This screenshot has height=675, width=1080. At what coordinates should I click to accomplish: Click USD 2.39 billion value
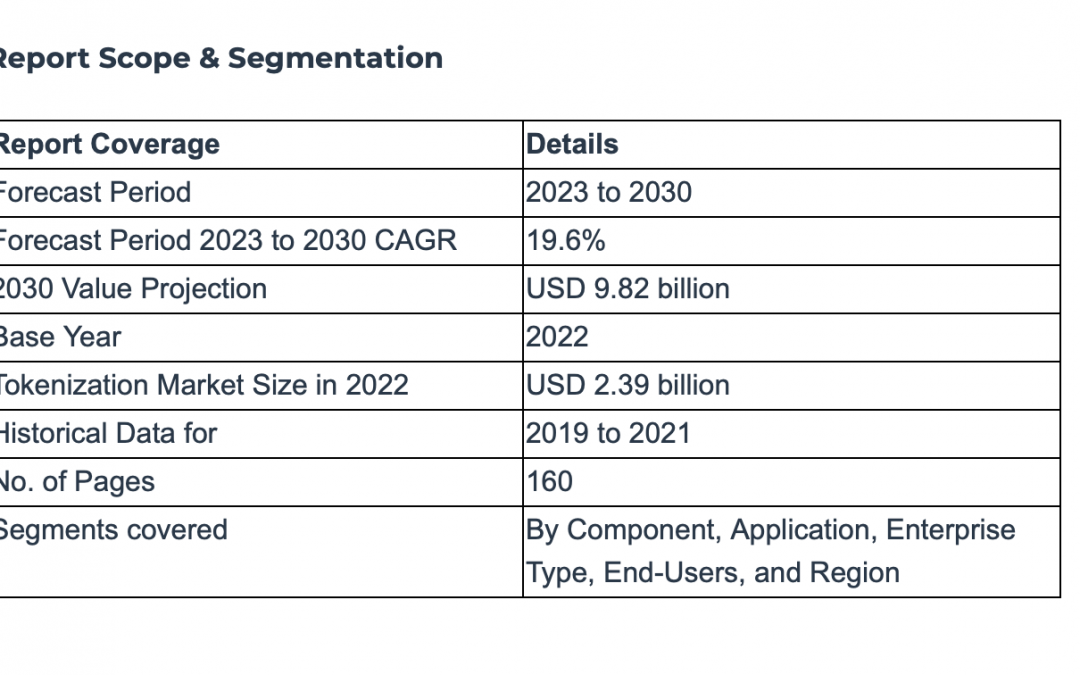point(628,385)
